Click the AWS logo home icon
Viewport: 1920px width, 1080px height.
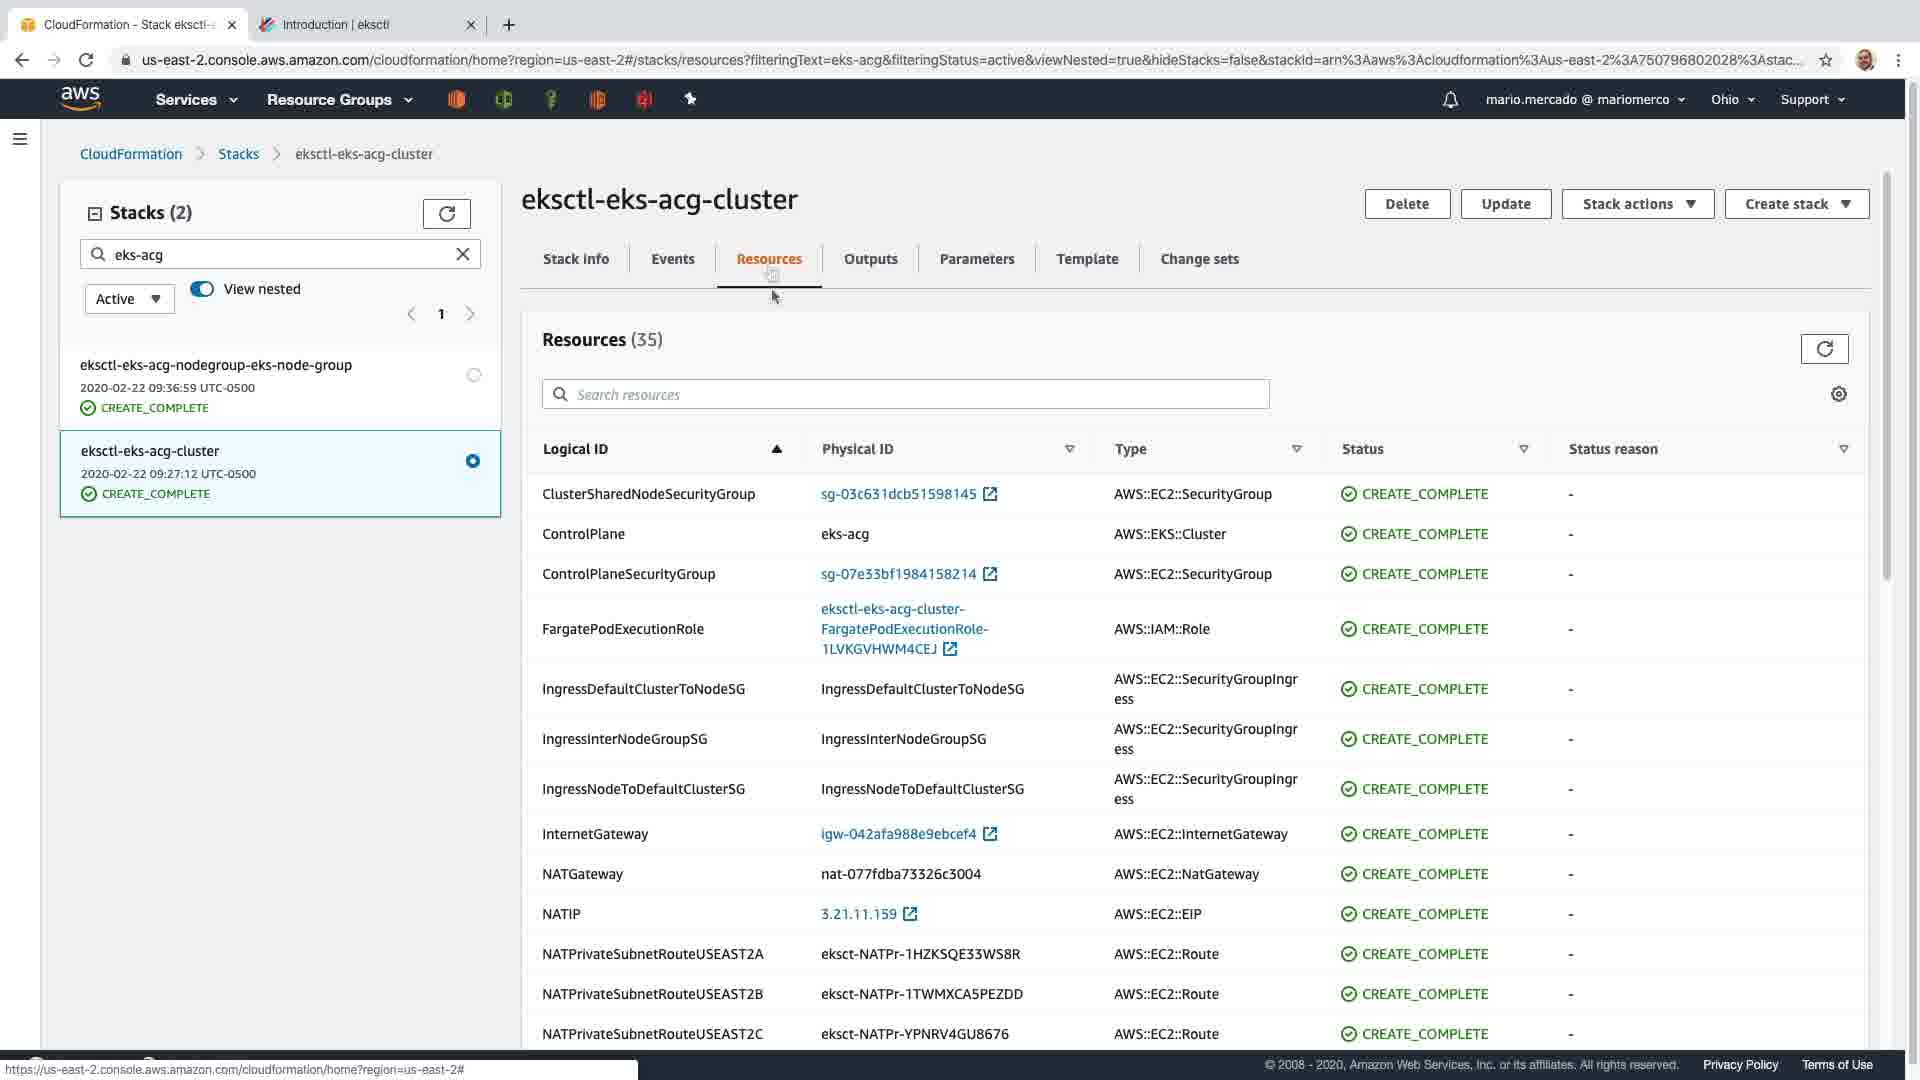click(x=80, y=98)
